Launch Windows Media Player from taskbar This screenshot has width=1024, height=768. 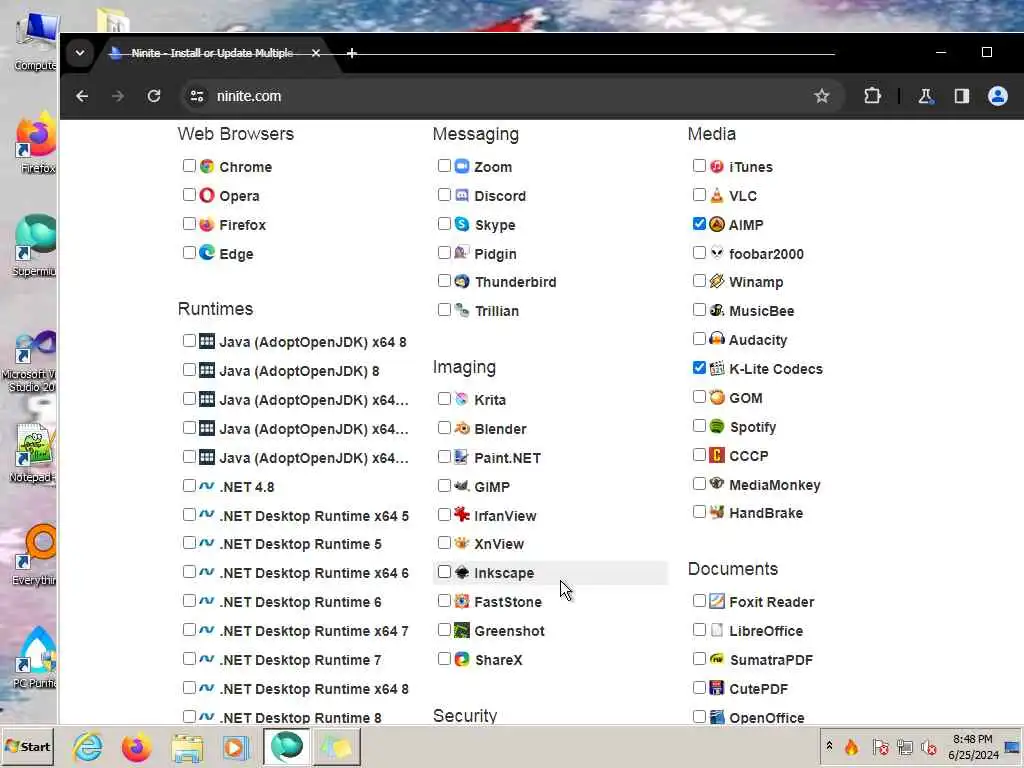236,747
